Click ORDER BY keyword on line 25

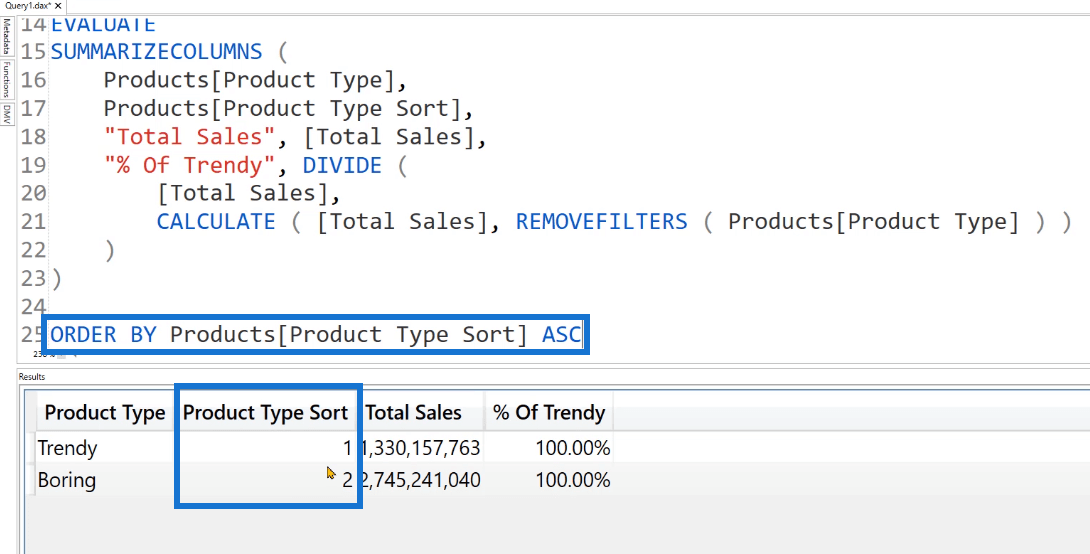(104, 335)
